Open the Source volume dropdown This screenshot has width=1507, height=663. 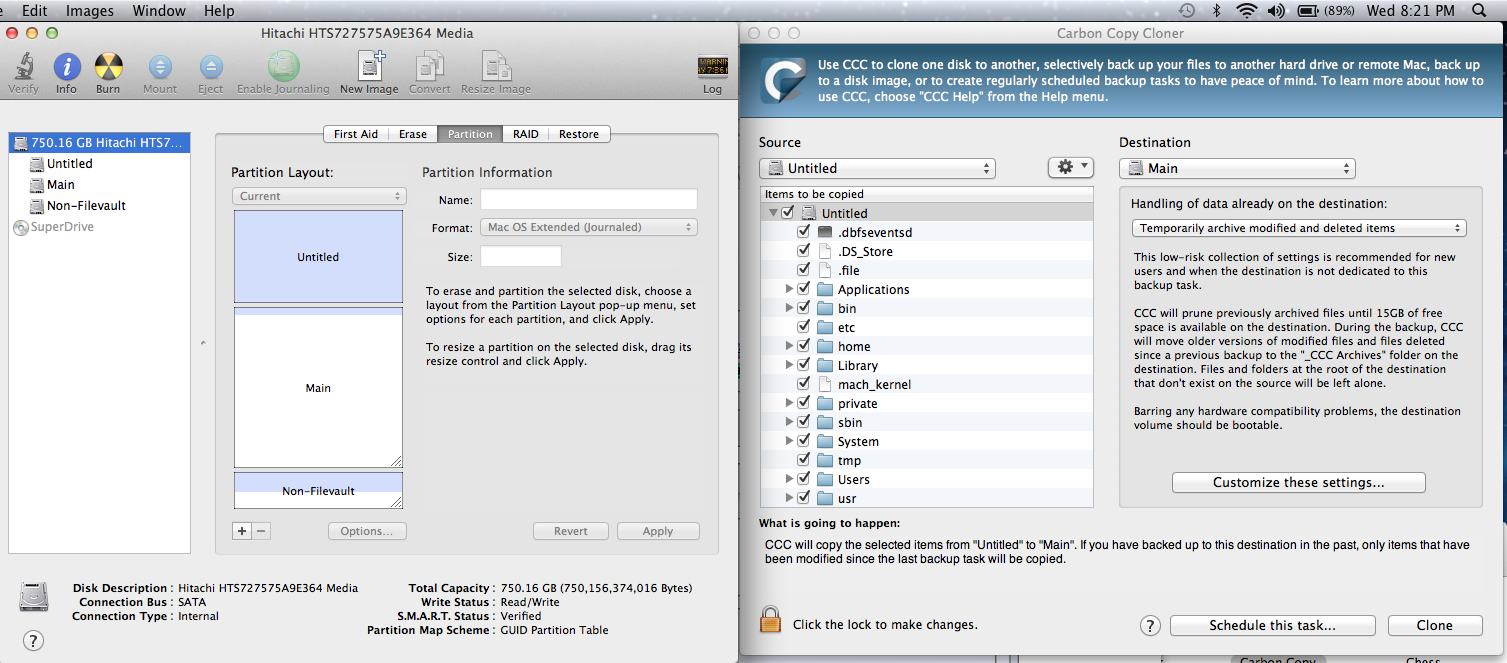877,168
